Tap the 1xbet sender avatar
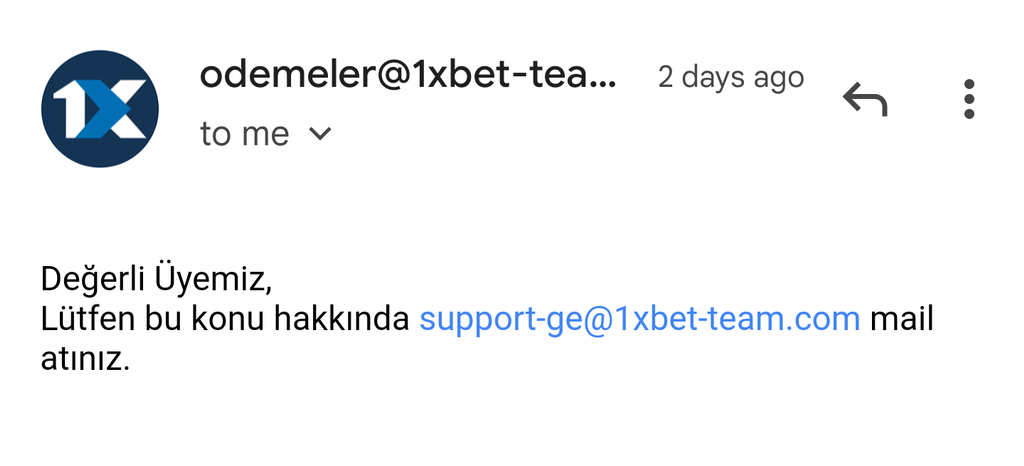The width and height of the screenshot is (1024, 466). (100, 108)
